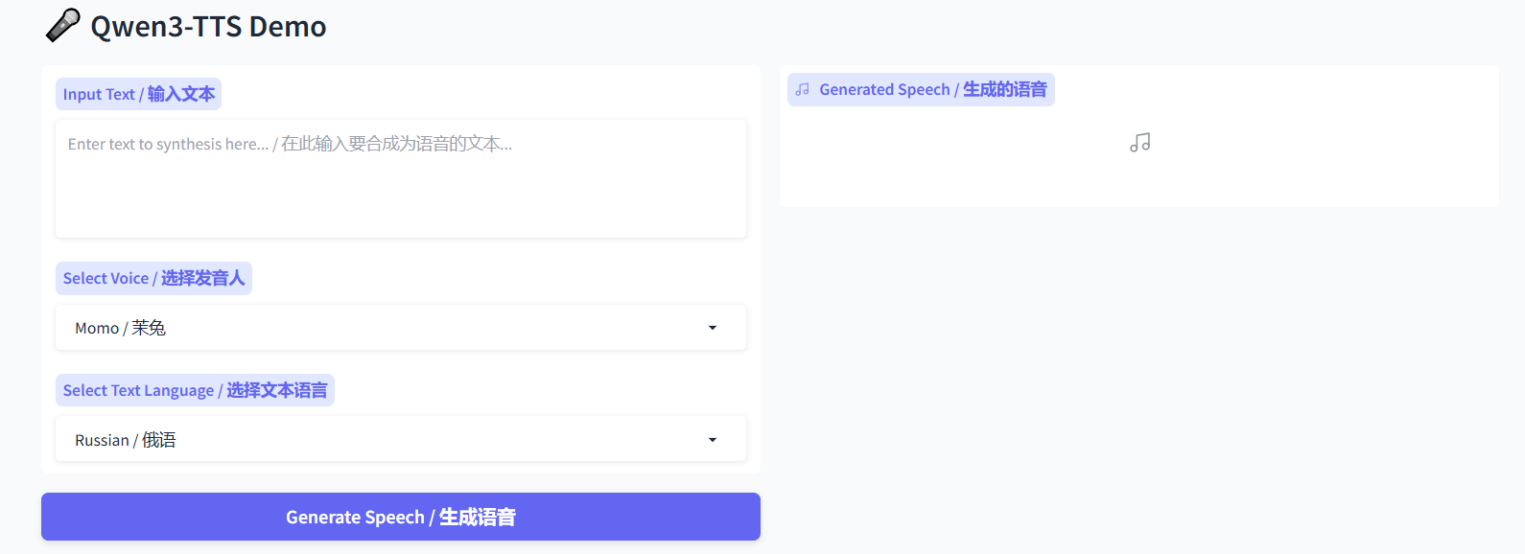This screenshot has height=554, width=1525.
Task: Click the 'Input Text / 输入文本' label
Action: click(x=138, y=95)
